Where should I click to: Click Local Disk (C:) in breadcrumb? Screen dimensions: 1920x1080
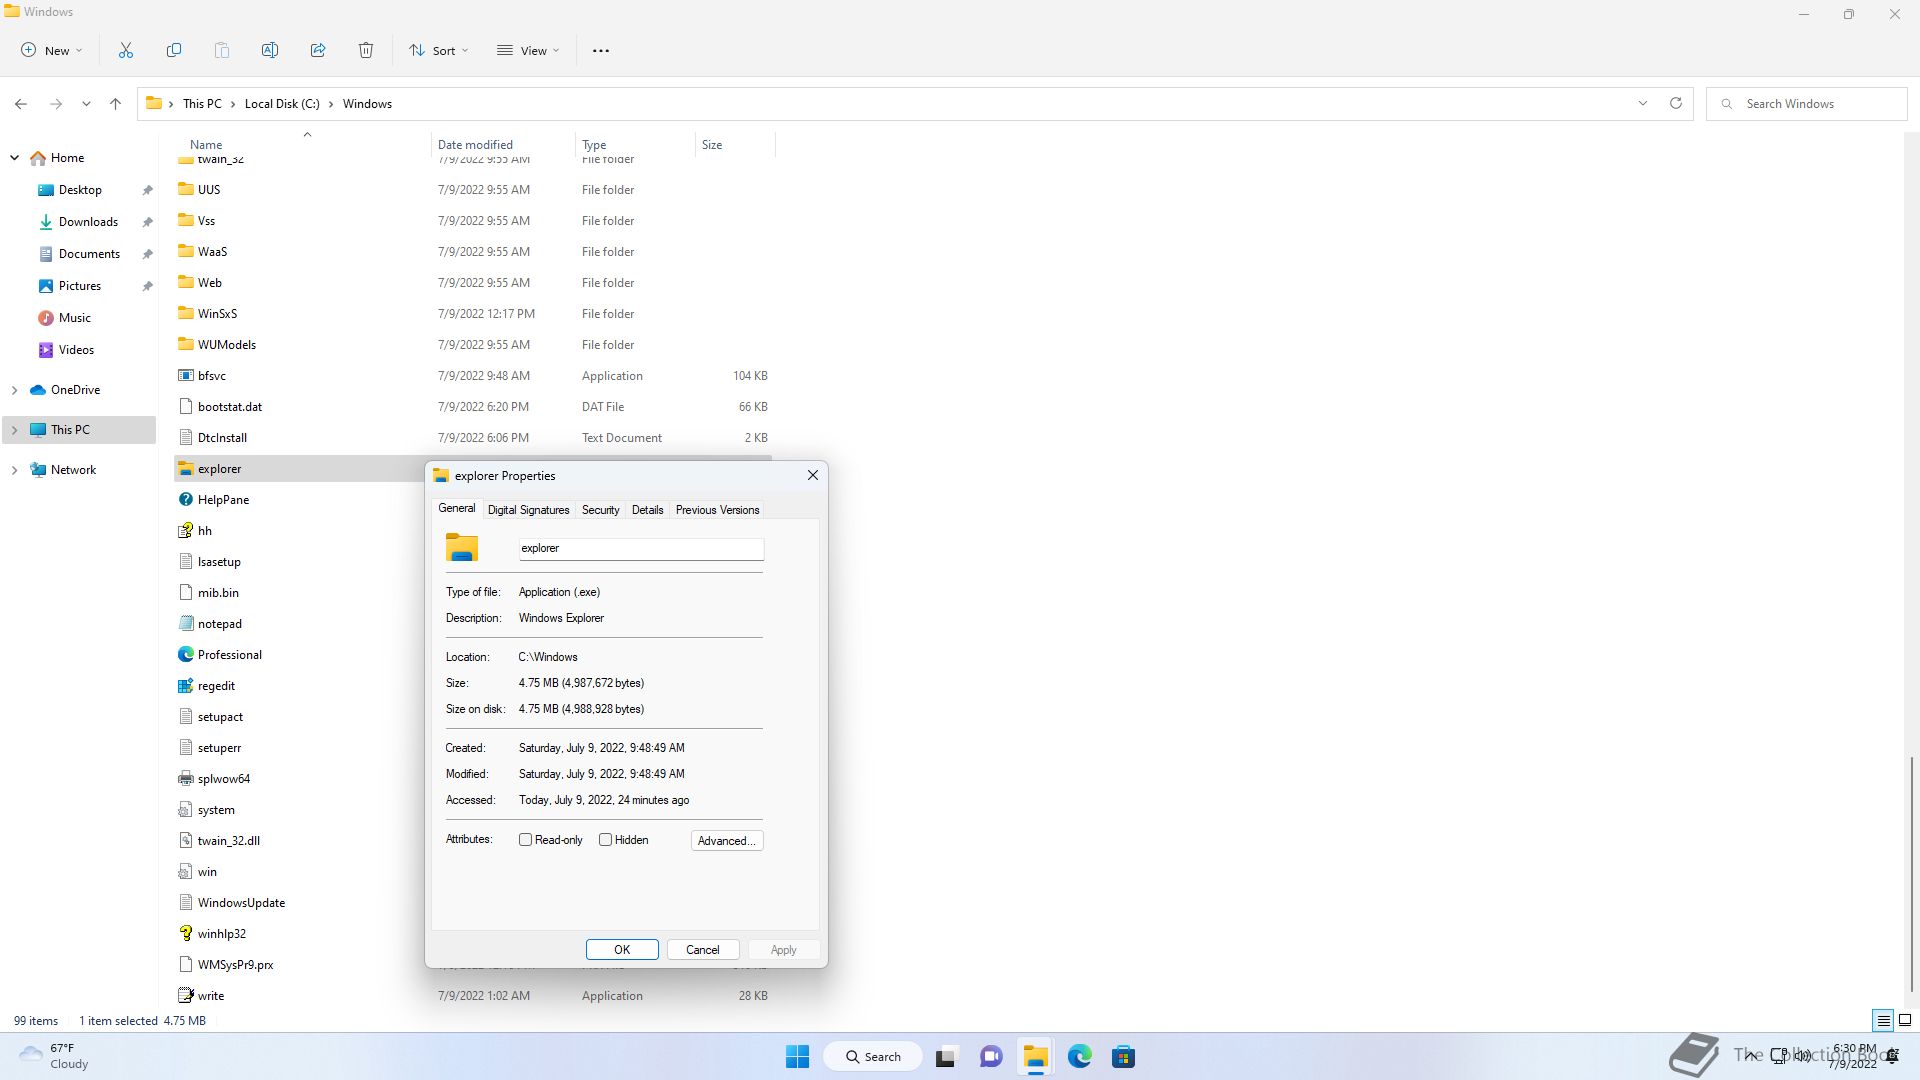coord(282,104)
